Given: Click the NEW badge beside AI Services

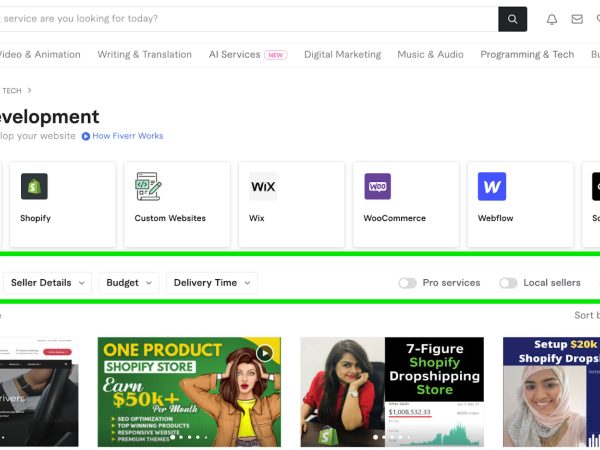Looking at the screenshot, I should 276,55.
